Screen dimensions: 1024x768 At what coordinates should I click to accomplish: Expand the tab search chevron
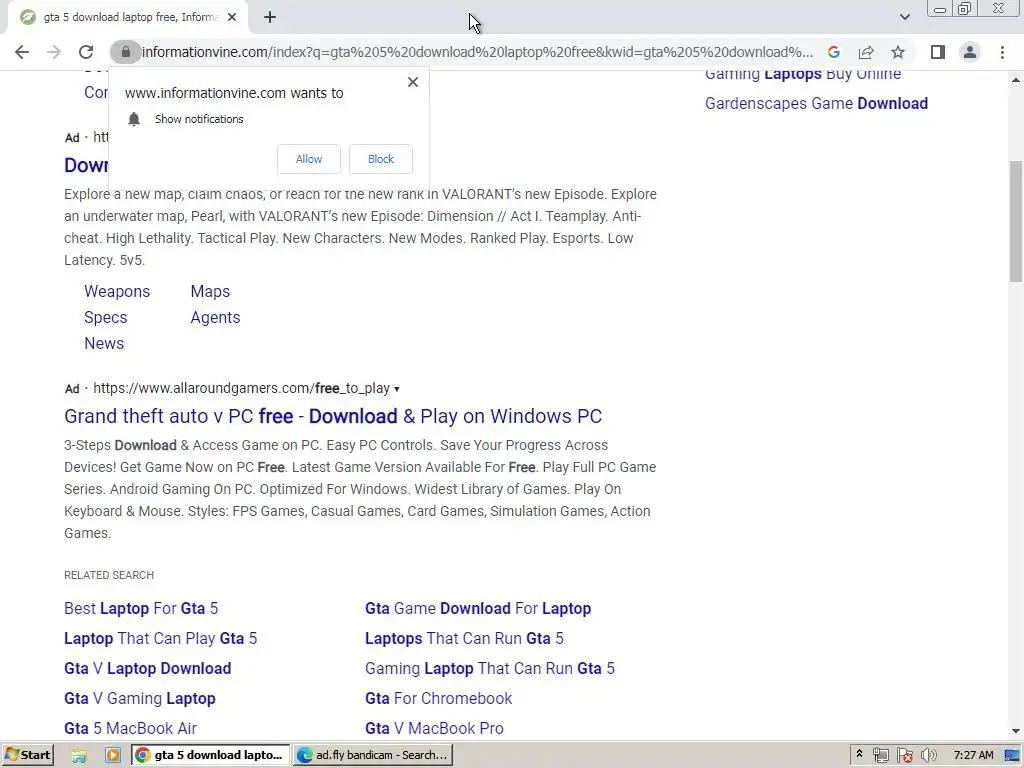click(904, 17)
